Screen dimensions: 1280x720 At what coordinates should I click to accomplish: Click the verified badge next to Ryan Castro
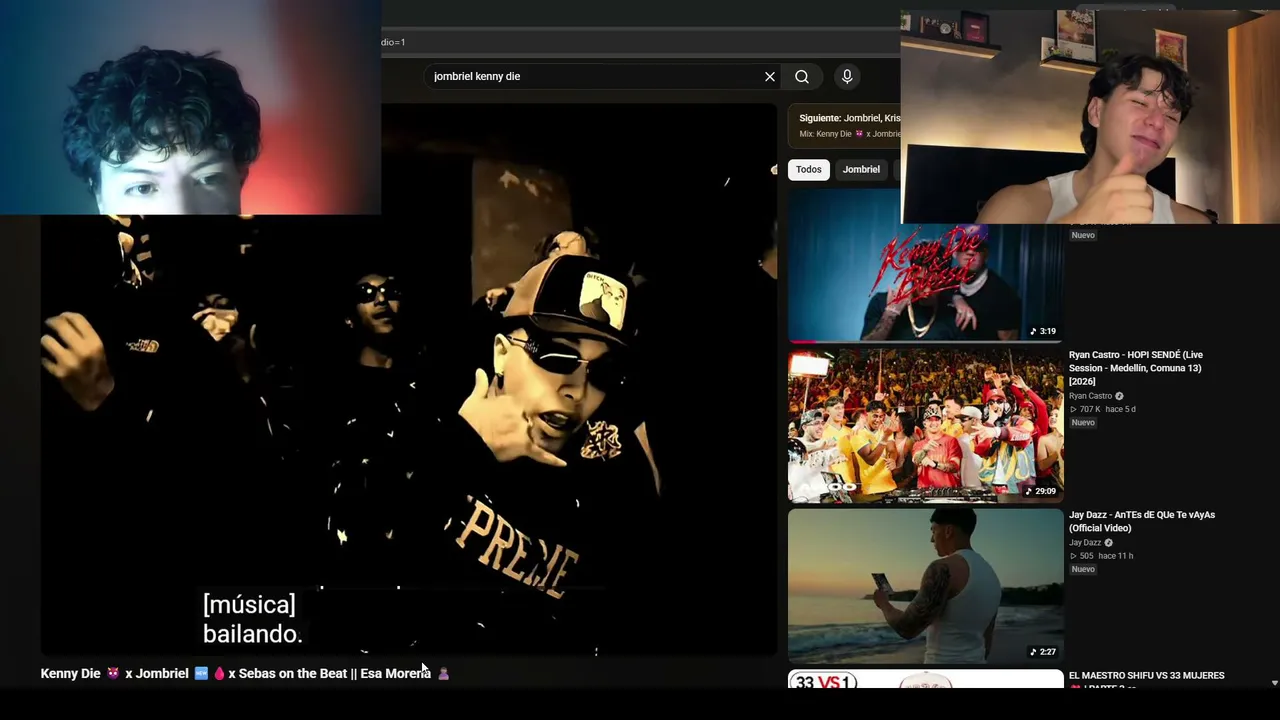coord(1119,396)
